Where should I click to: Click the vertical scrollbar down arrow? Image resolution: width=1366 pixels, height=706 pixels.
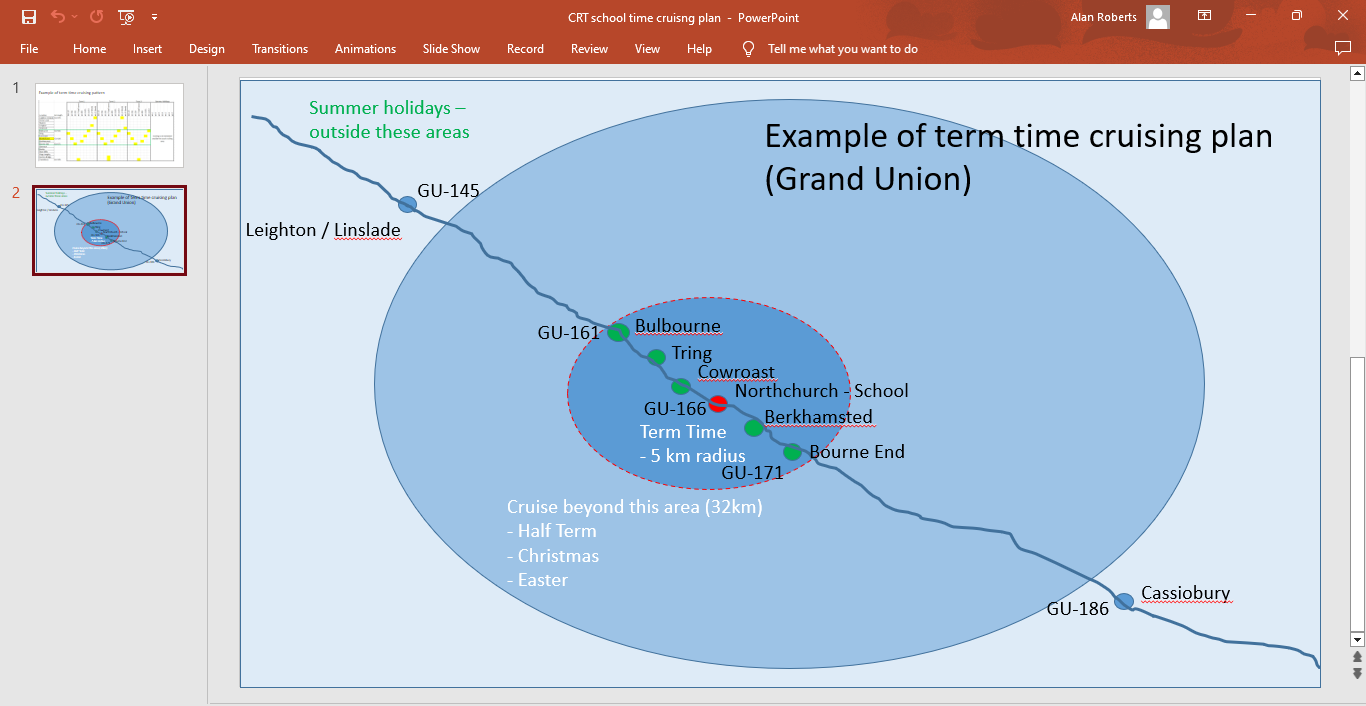(1357, 639)
